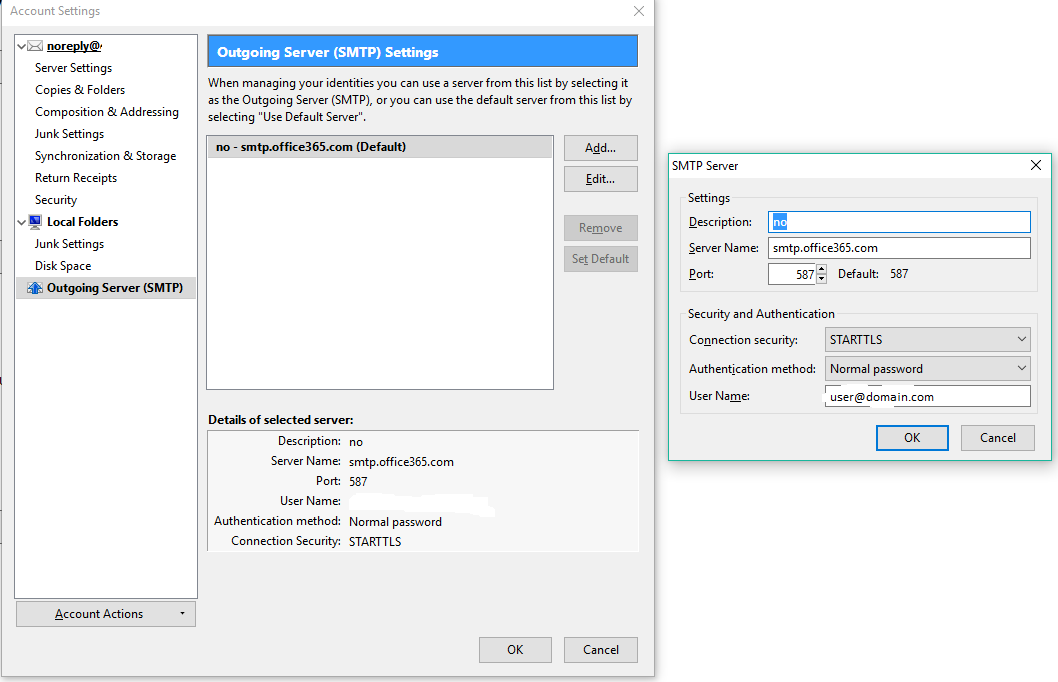Collapse the Local Folders tree

tap(22, 222)
